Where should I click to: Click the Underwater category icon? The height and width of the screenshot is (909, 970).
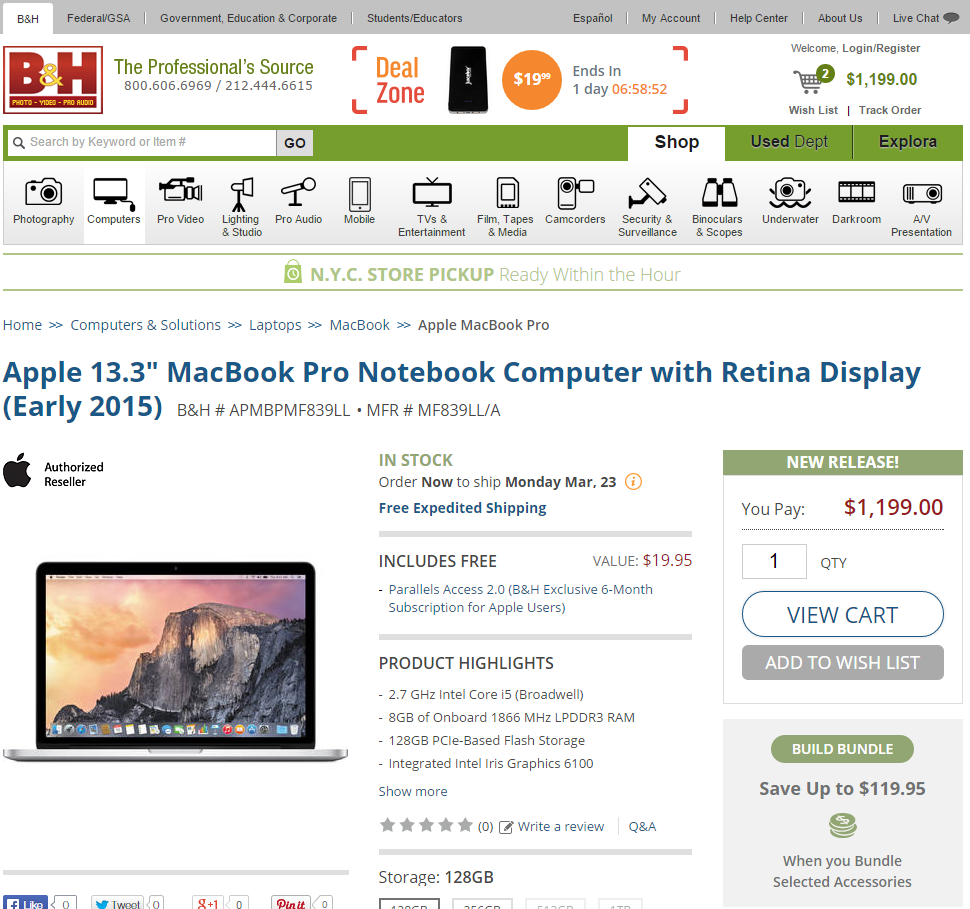click(789, 192)
